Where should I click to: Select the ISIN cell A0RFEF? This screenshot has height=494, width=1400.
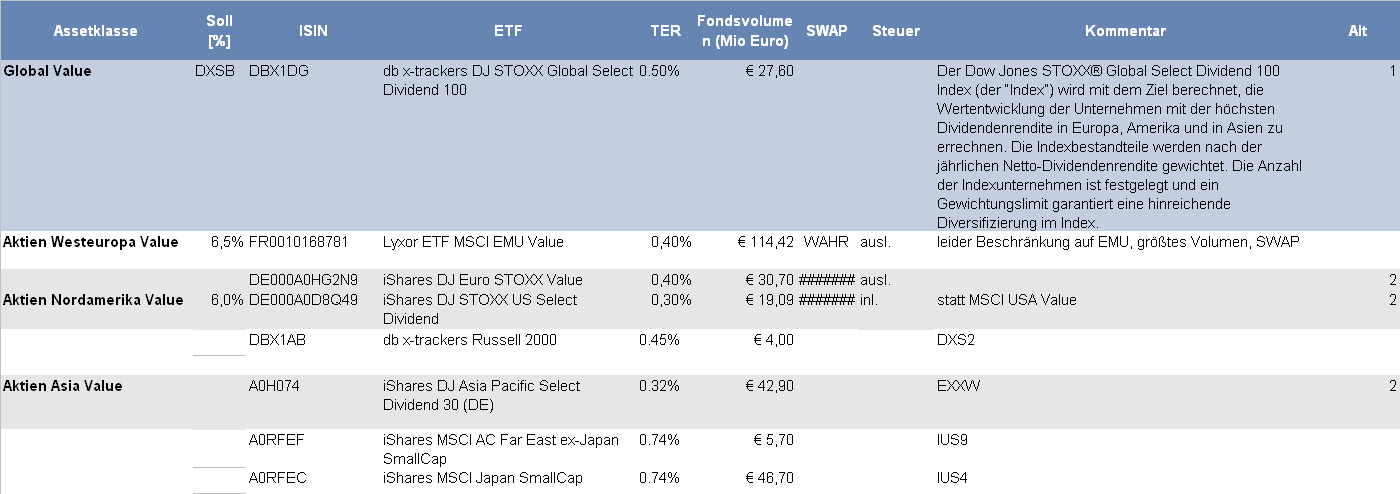point(277,440)
